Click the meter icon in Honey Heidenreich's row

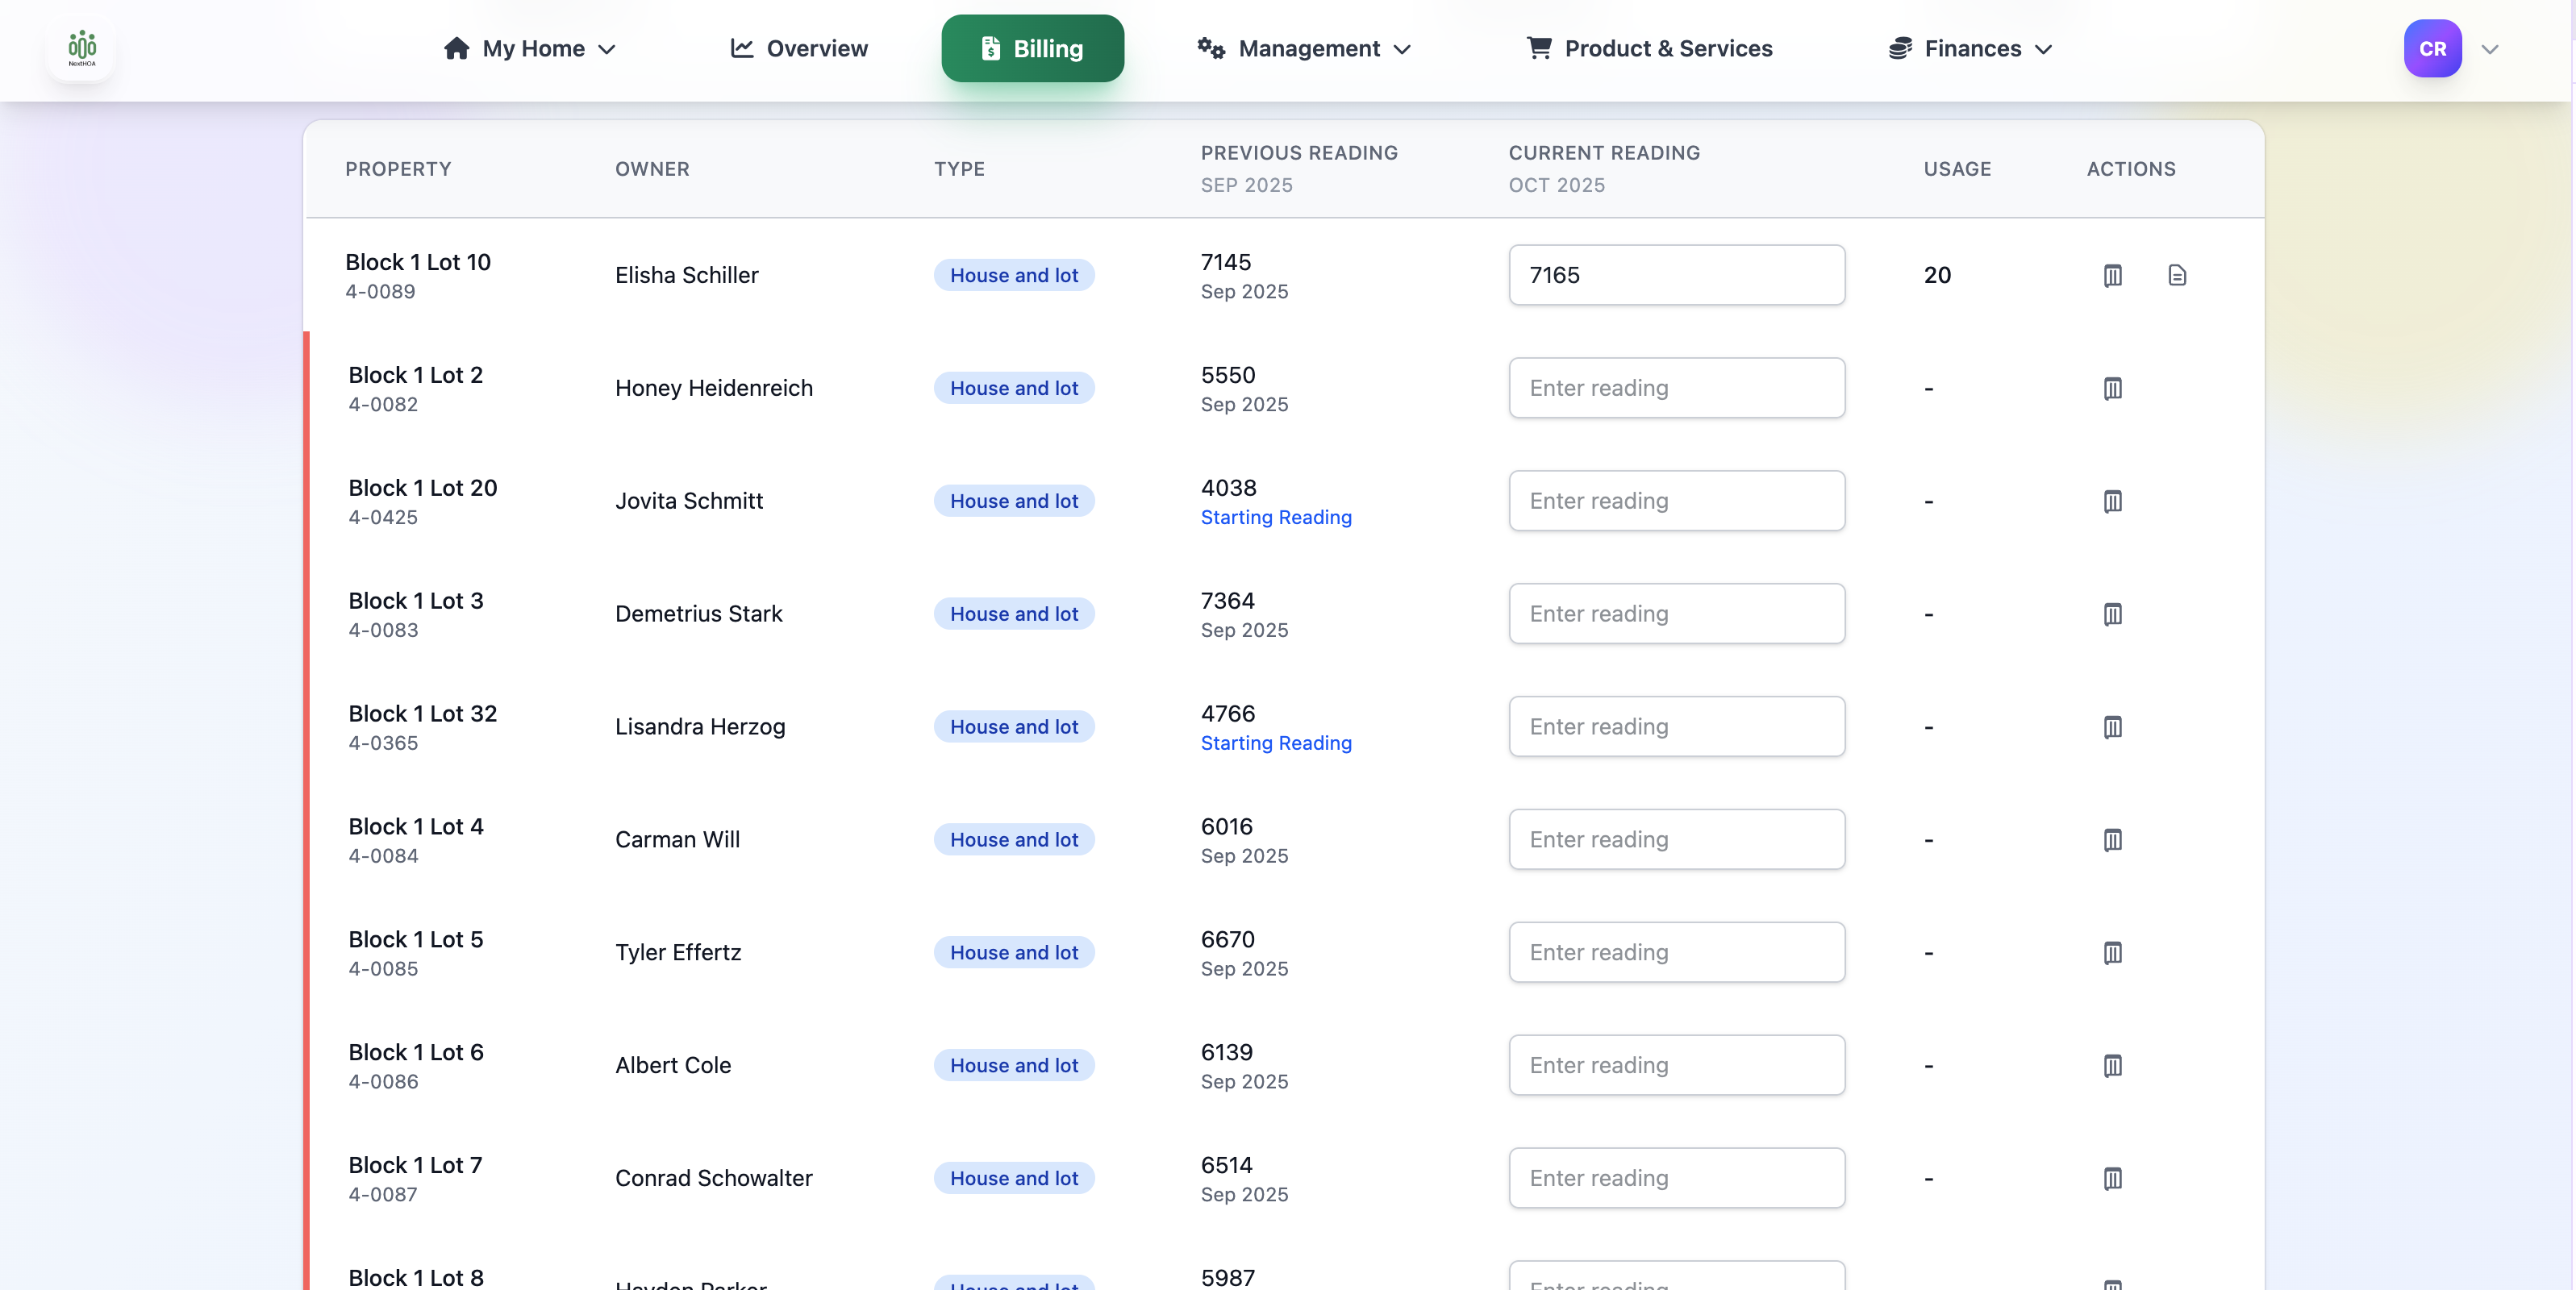click(x=2112, y=388)
